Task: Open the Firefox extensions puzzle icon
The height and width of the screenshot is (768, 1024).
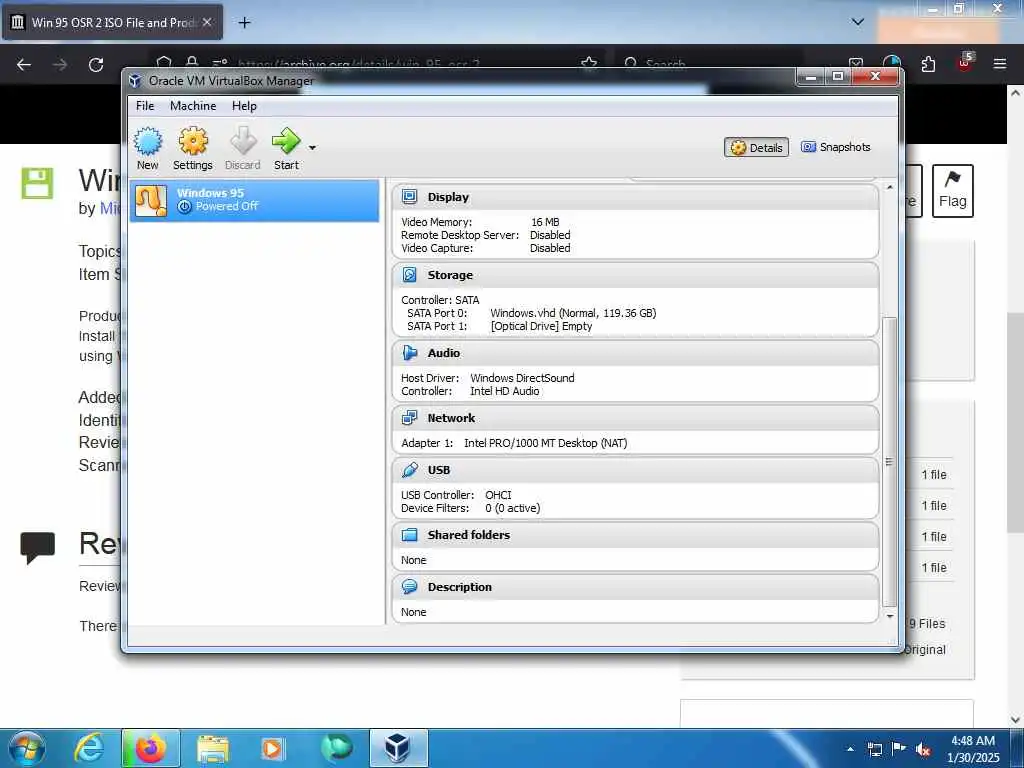Action: [x=928, y=64]
